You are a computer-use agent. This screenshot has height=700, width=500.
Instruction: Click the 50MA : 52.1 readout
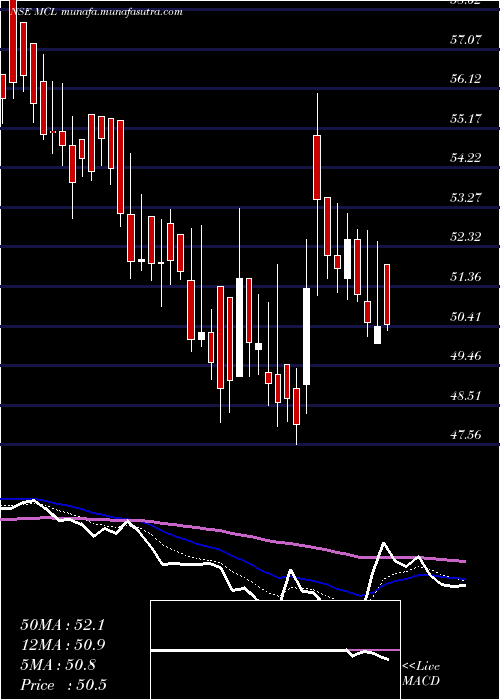tap(62, 625)
